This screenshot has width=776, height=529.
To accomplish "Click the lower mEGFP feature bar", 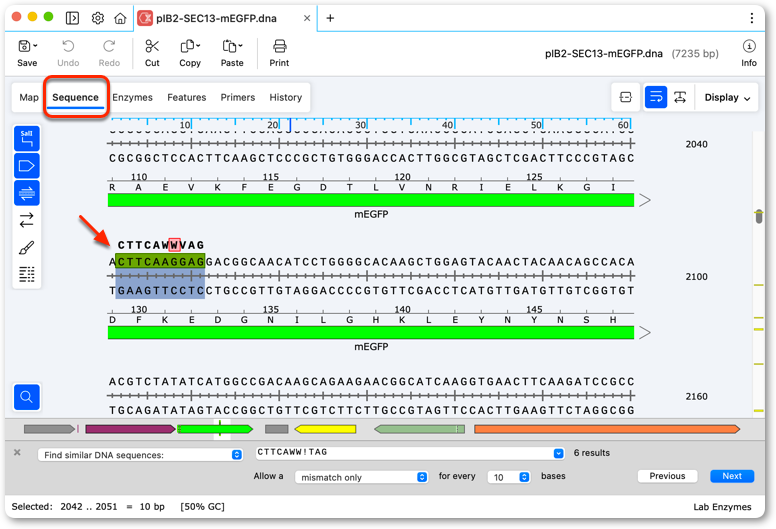I will click(371, 333).
